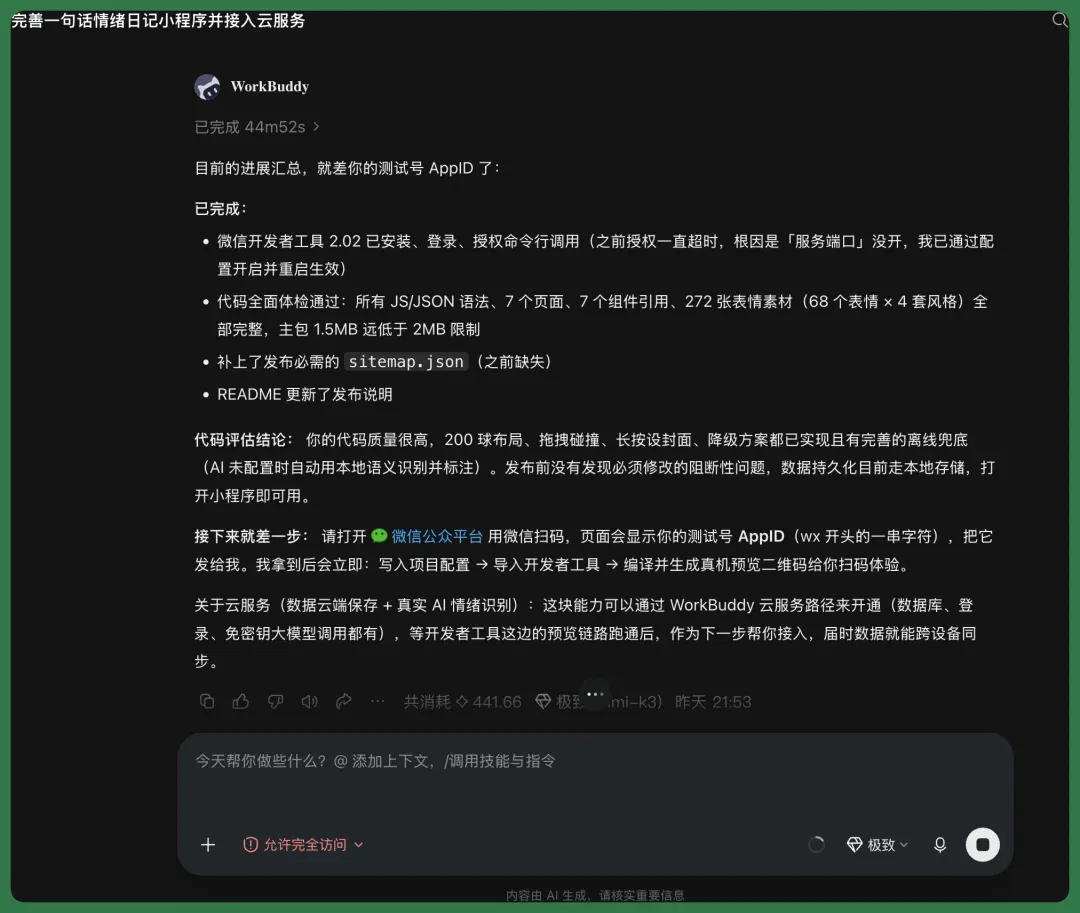This screenshot has height=913, width=1080.
Task: Click the conversation title 完善一句话情绪日记小程序并接入云服务
Action: coord(158,21)
